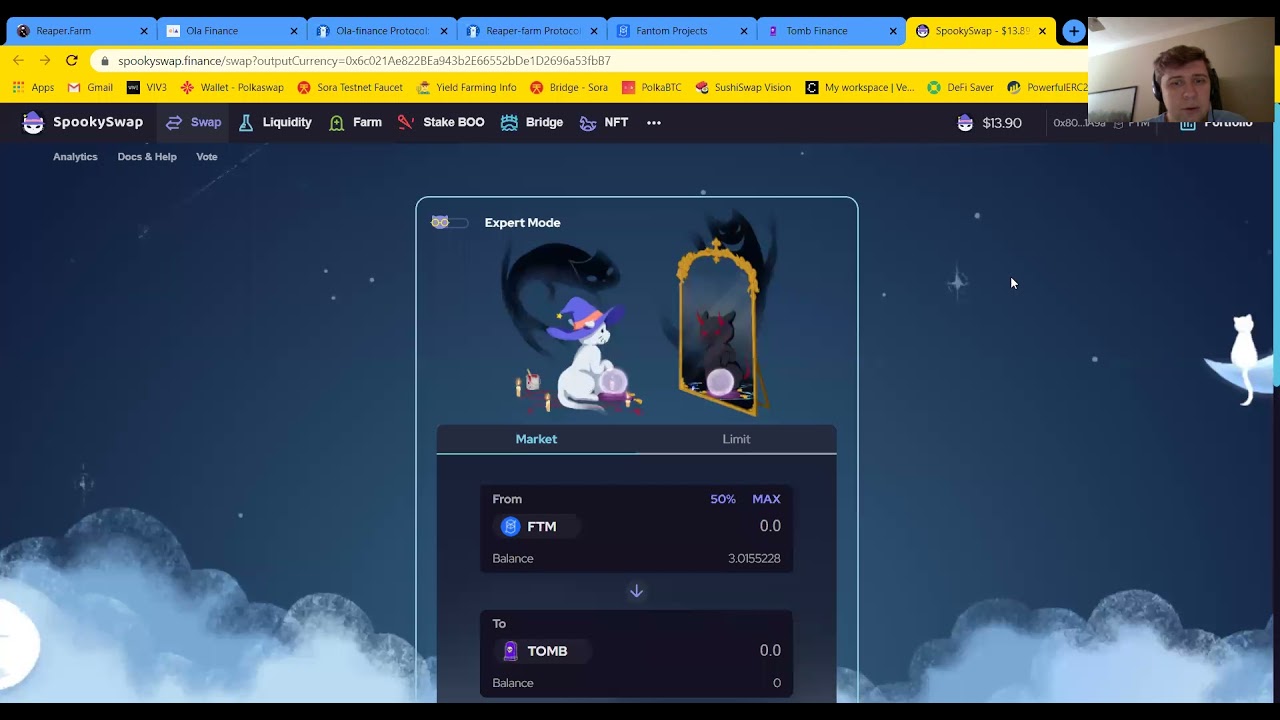Open Wallet - Polkaswap bookmark
This screenshot has height=720, width=1280.
pyautogui.click(x=232, y=88)
